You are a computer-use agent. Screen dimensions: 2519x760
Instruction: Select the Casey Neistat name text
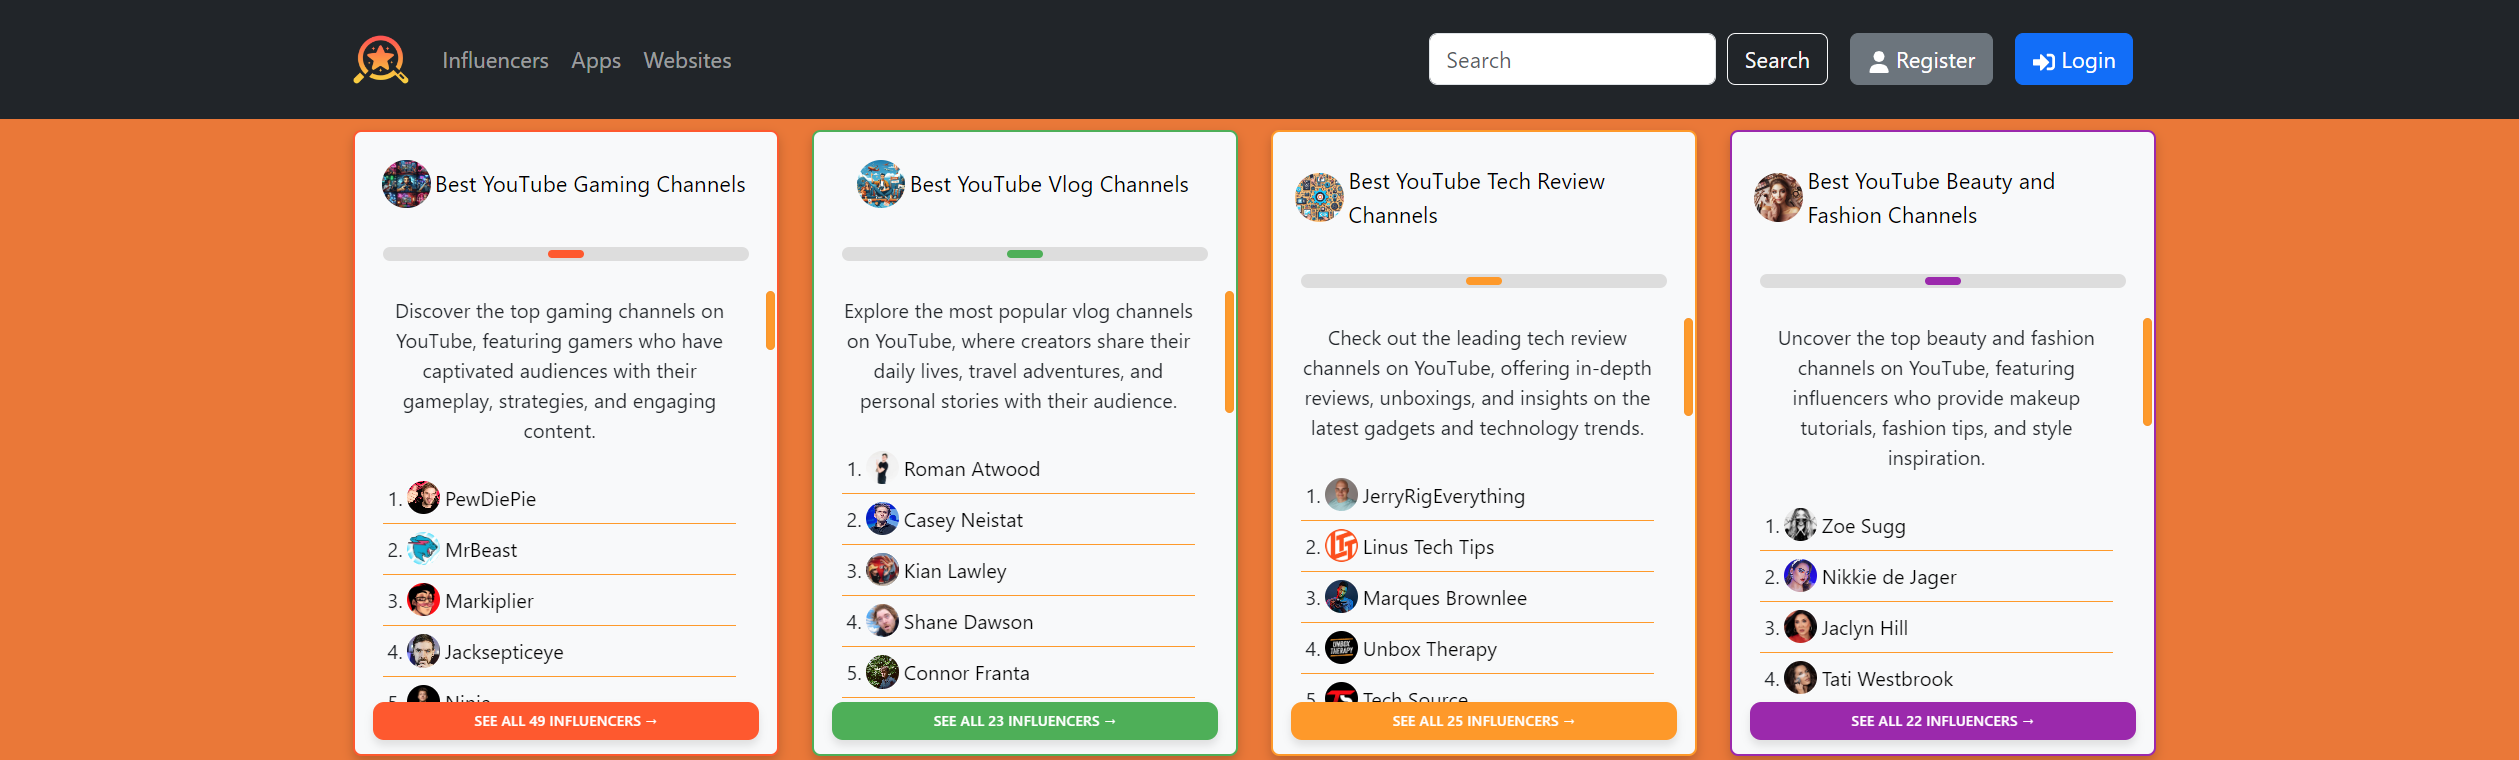pyautogui.click(x=963, y=520)
